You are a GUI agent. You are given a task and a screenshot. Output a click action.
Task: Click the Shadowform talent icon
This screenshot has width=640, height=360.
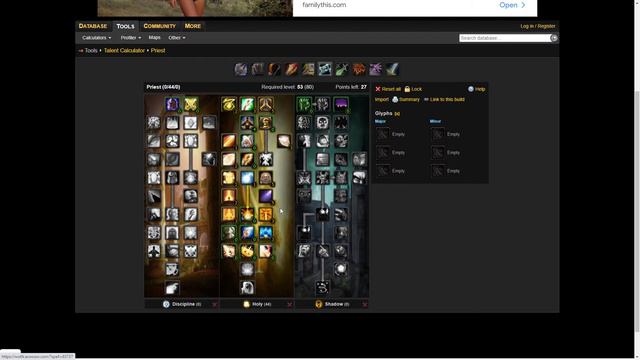click(x=322, y=214)
